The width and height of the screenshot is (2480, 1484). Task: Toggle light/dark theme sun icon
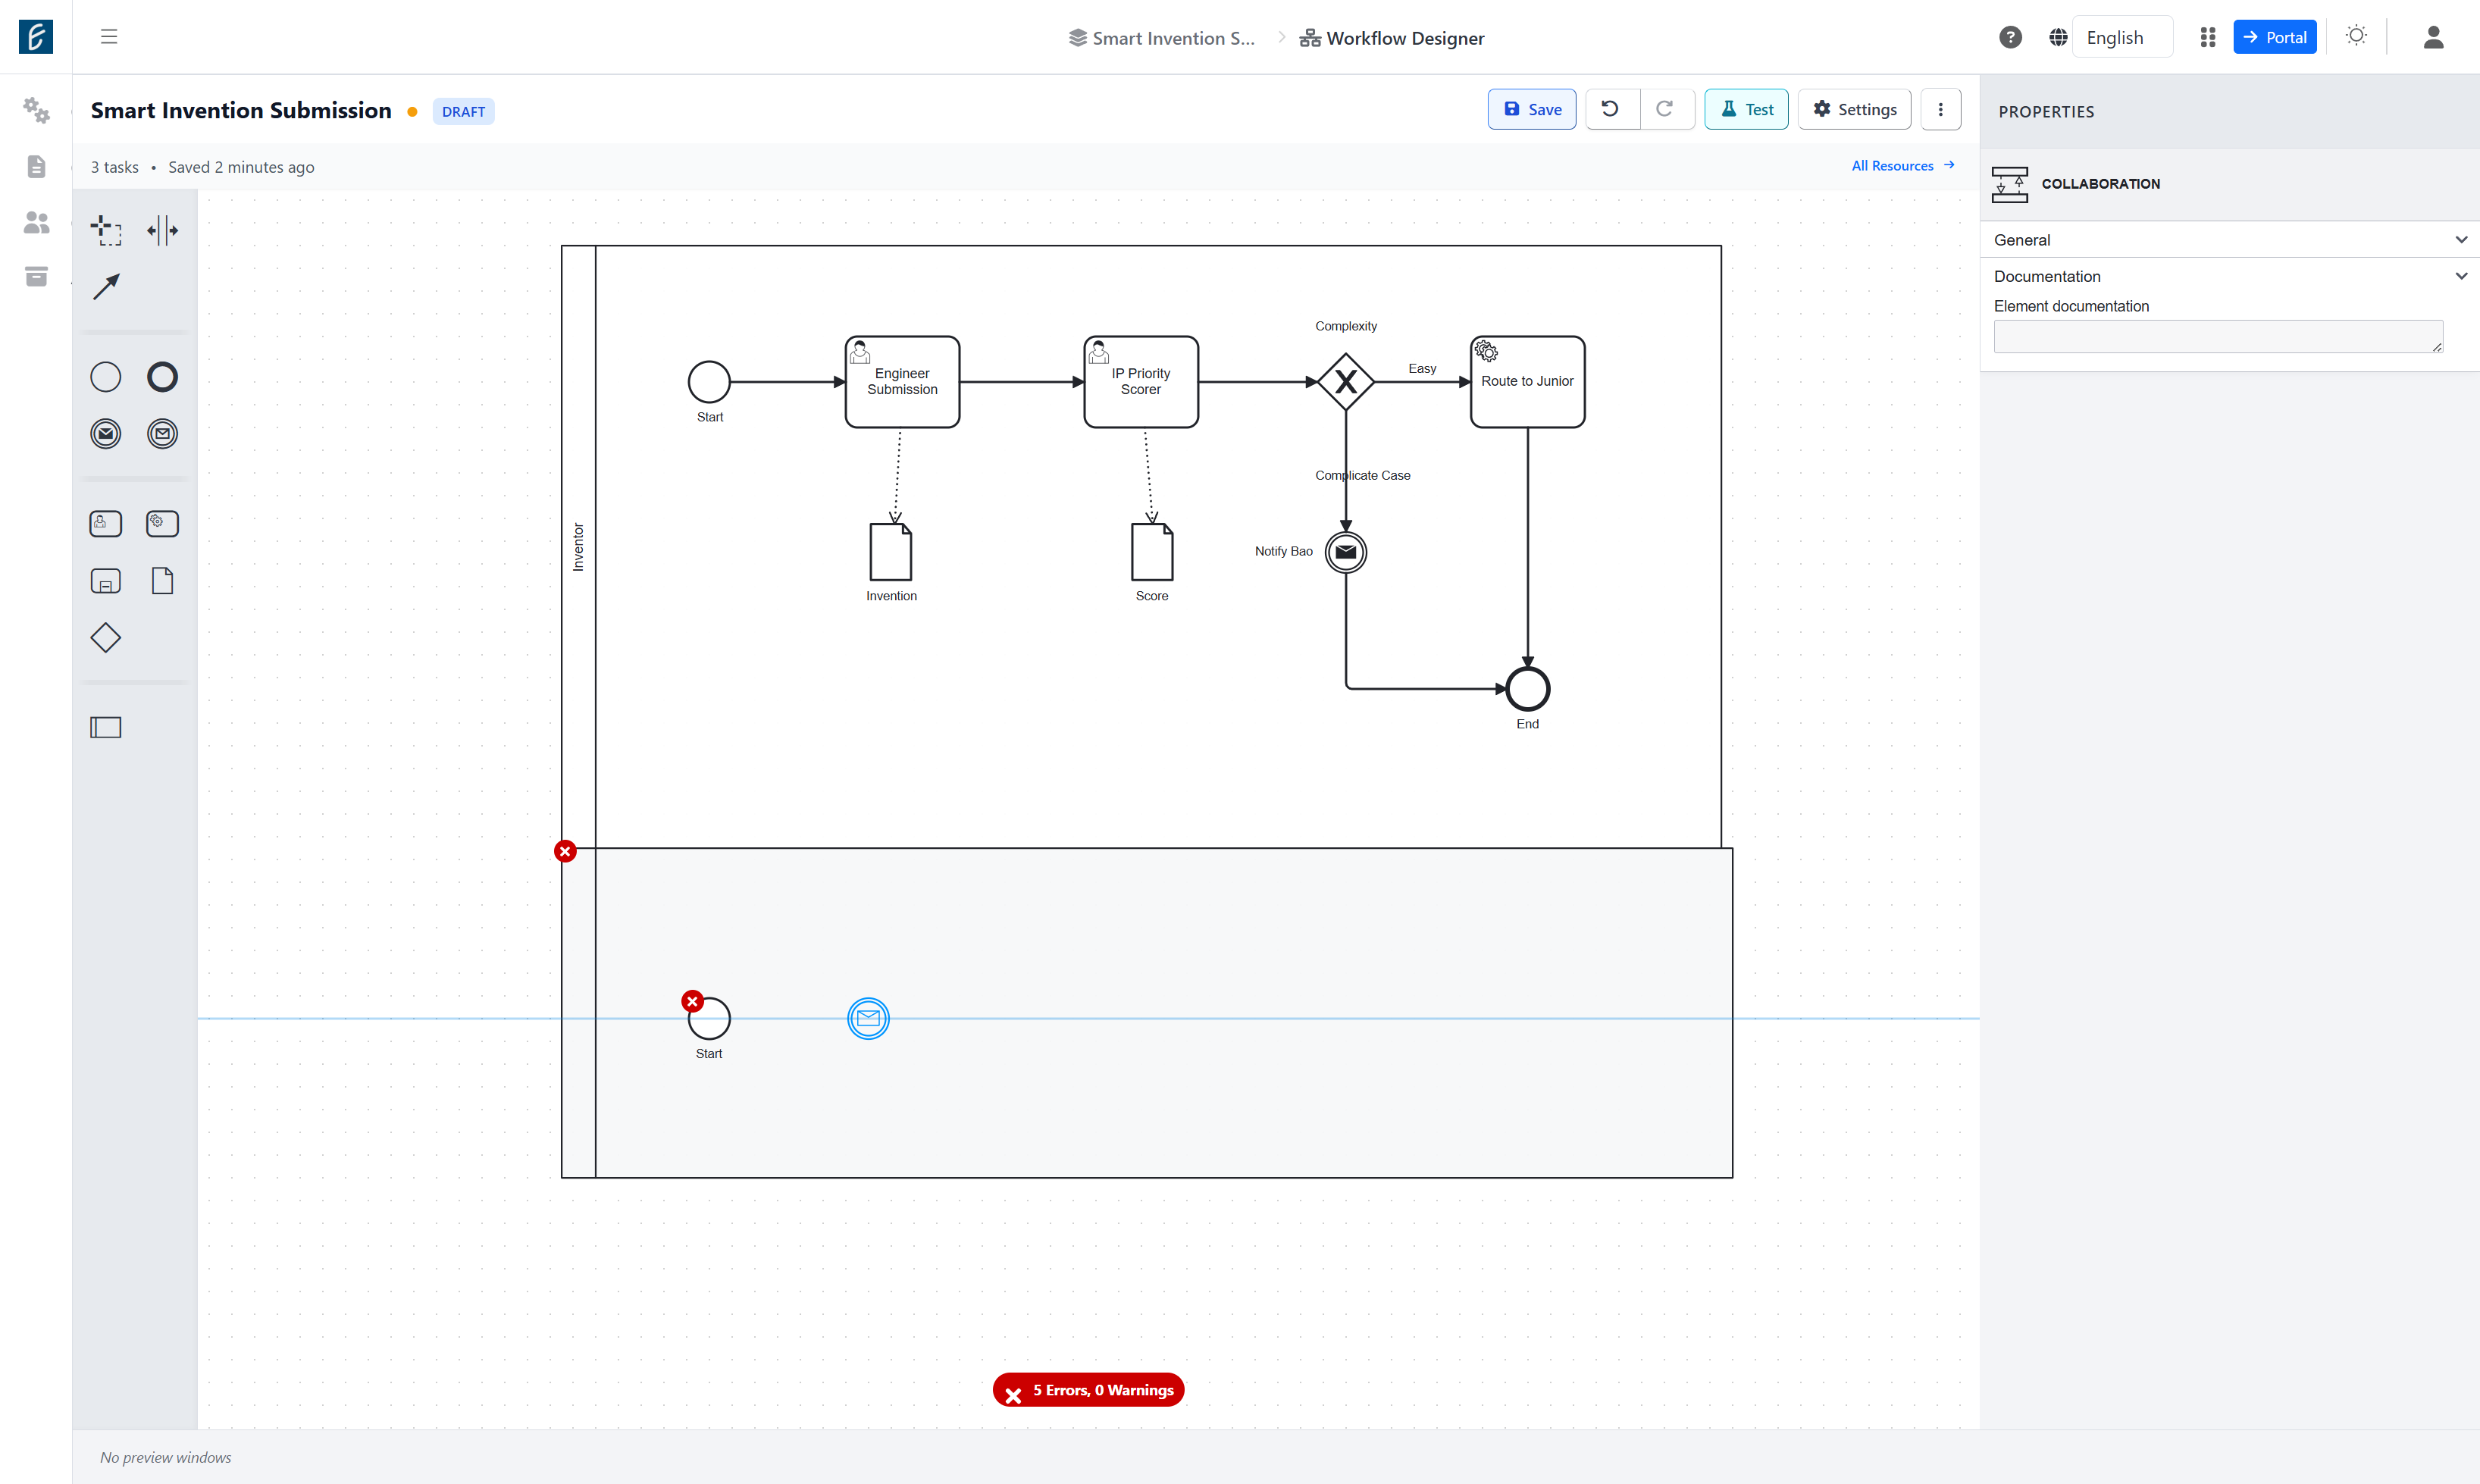coord(2357,36)
